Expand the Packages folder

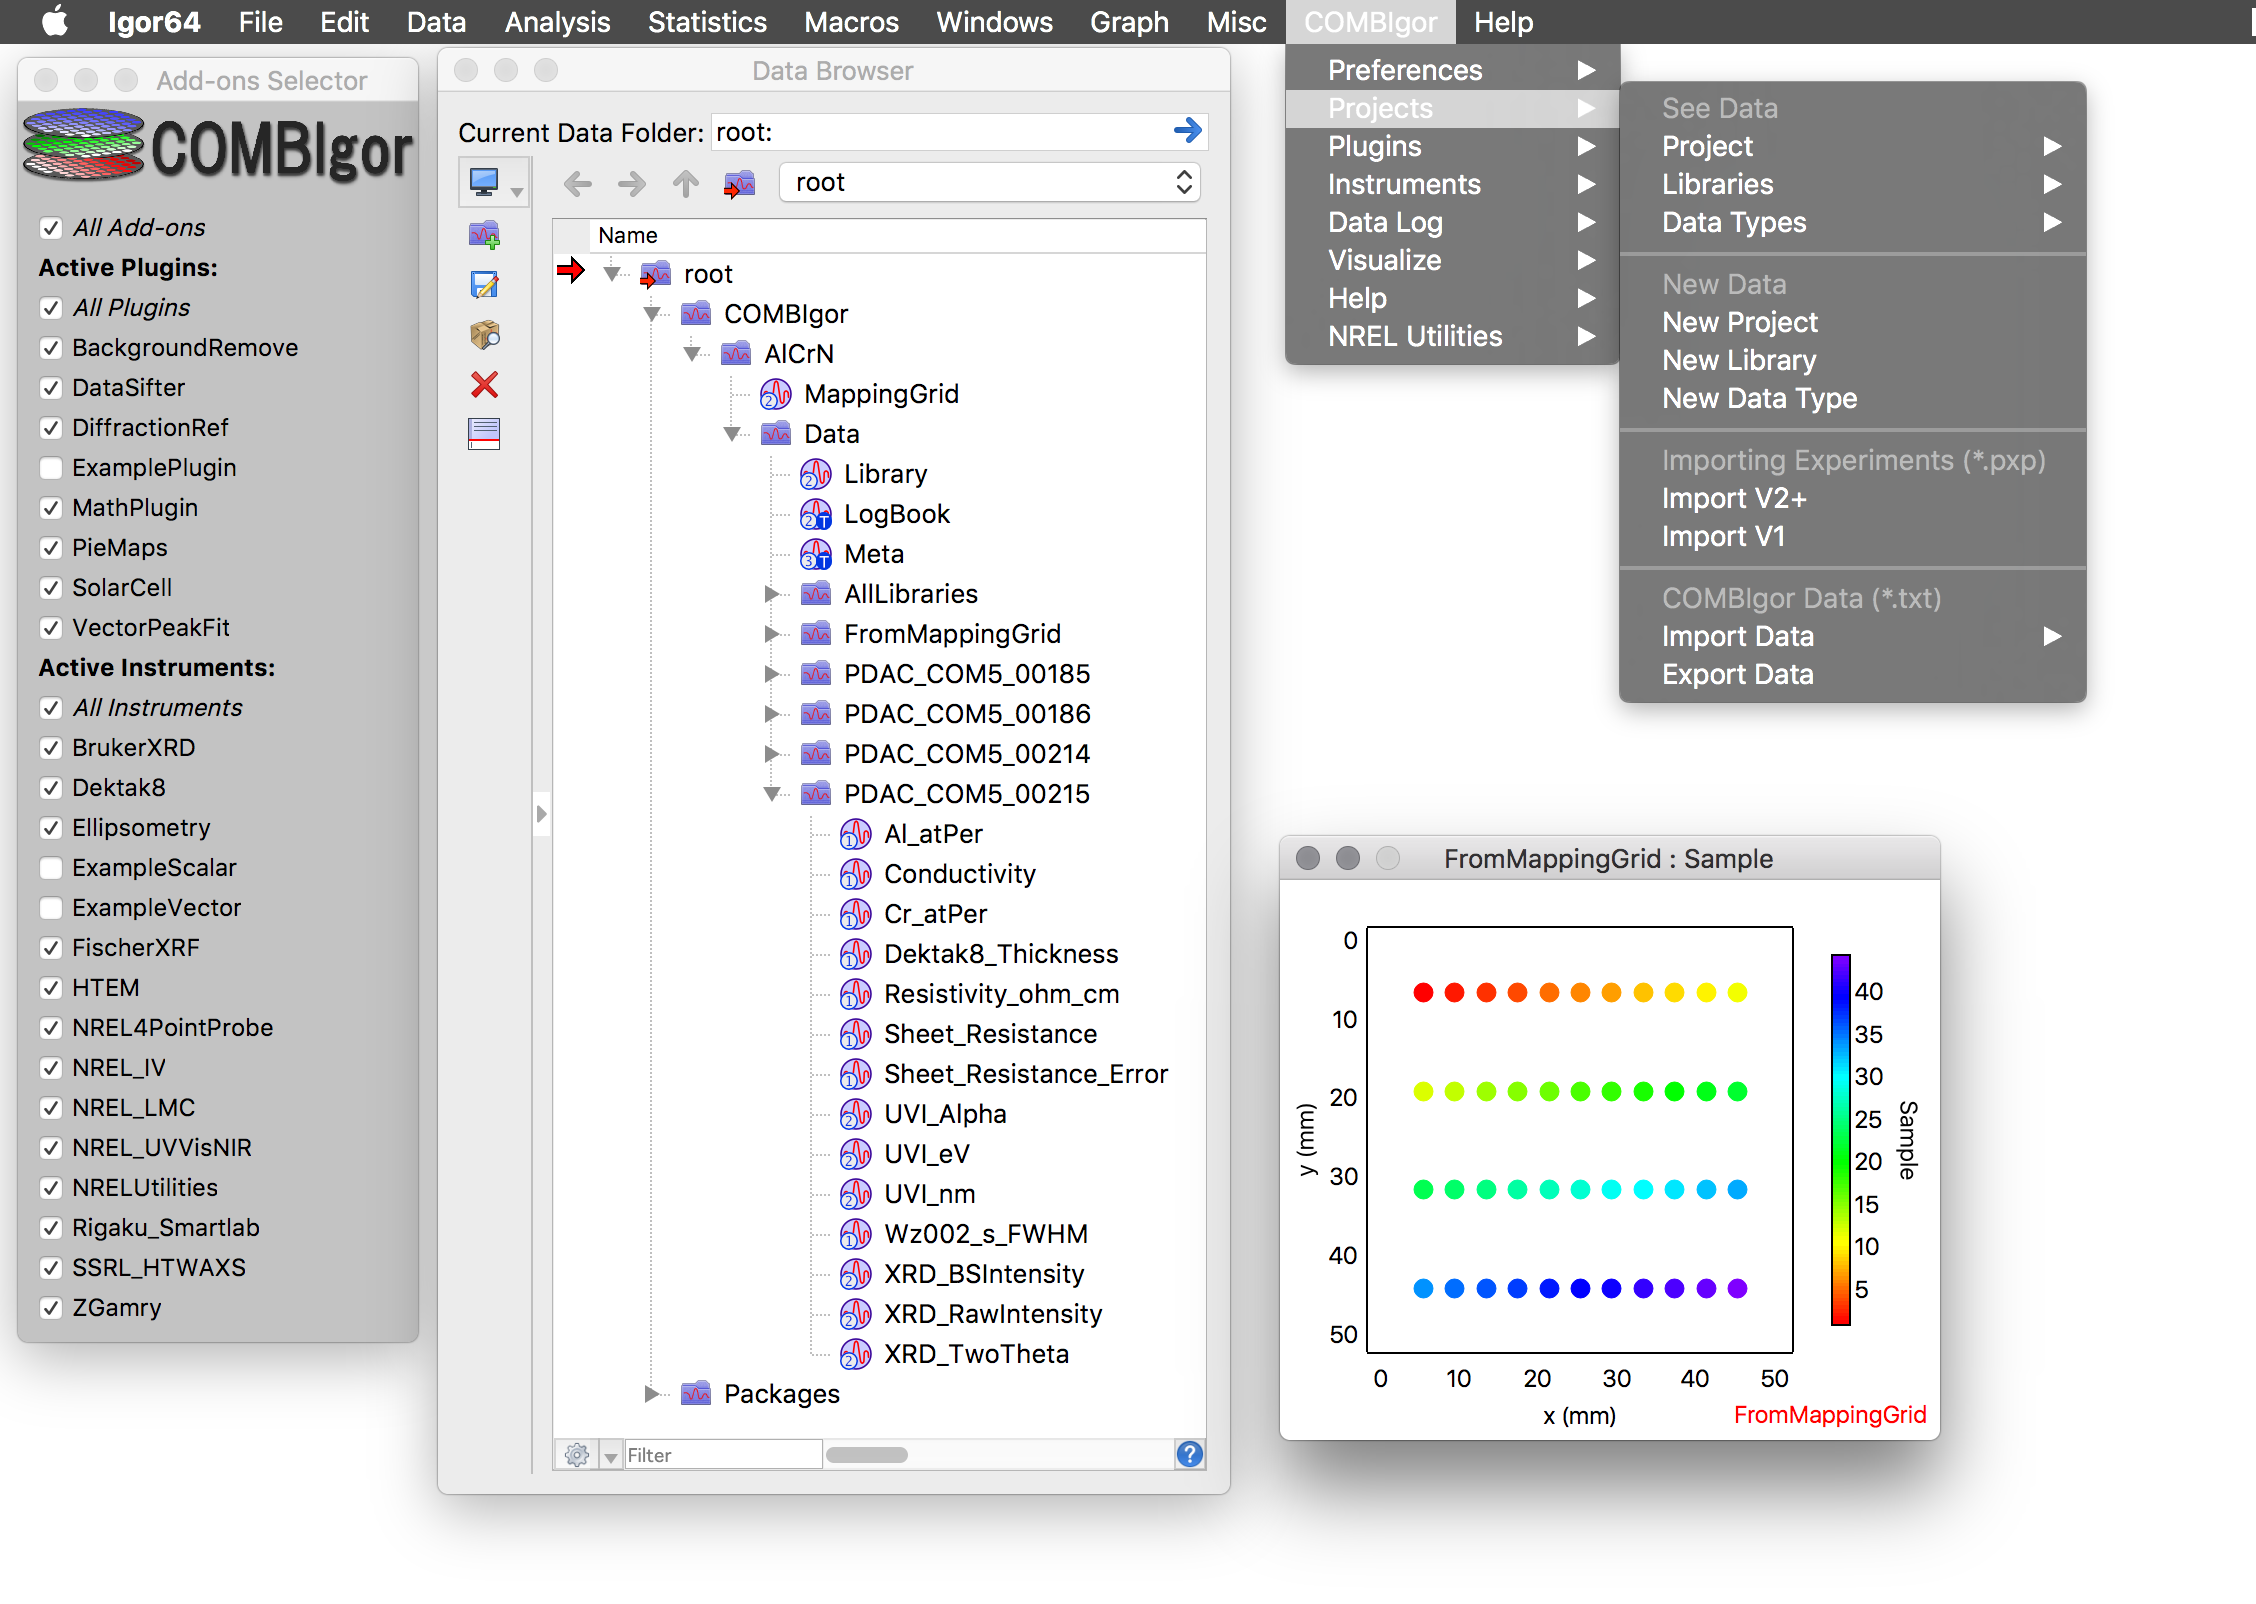point(652,1394)
